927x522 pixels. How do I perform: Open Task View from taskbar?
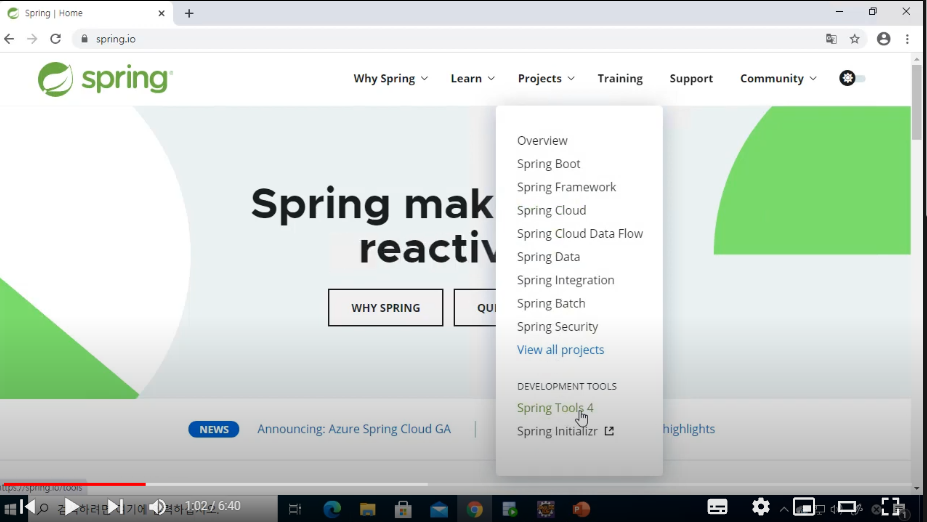click(294, 509)
